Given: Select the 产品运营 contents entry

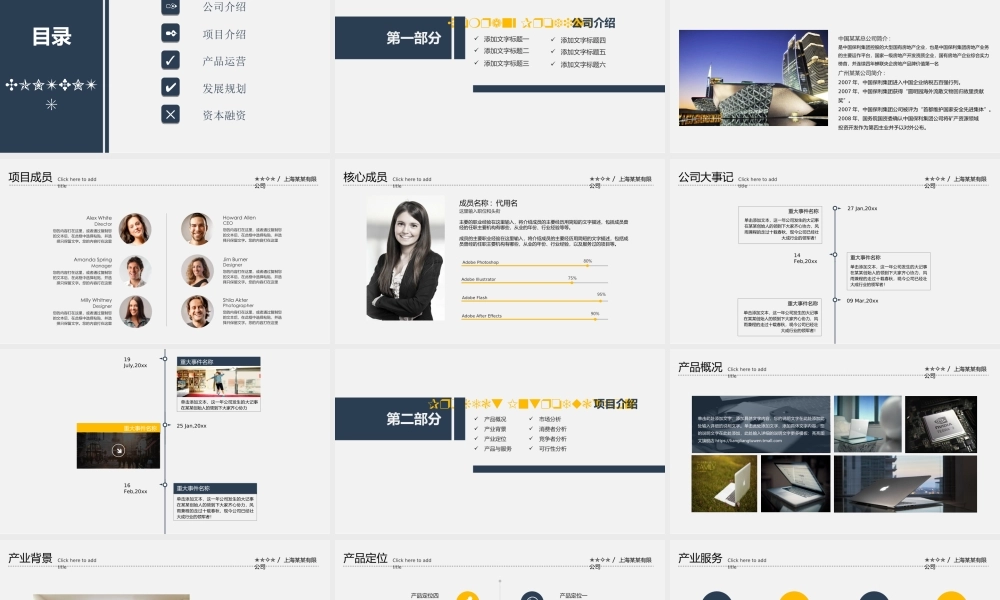Looking at the screenshot, I should click(224, 61).
